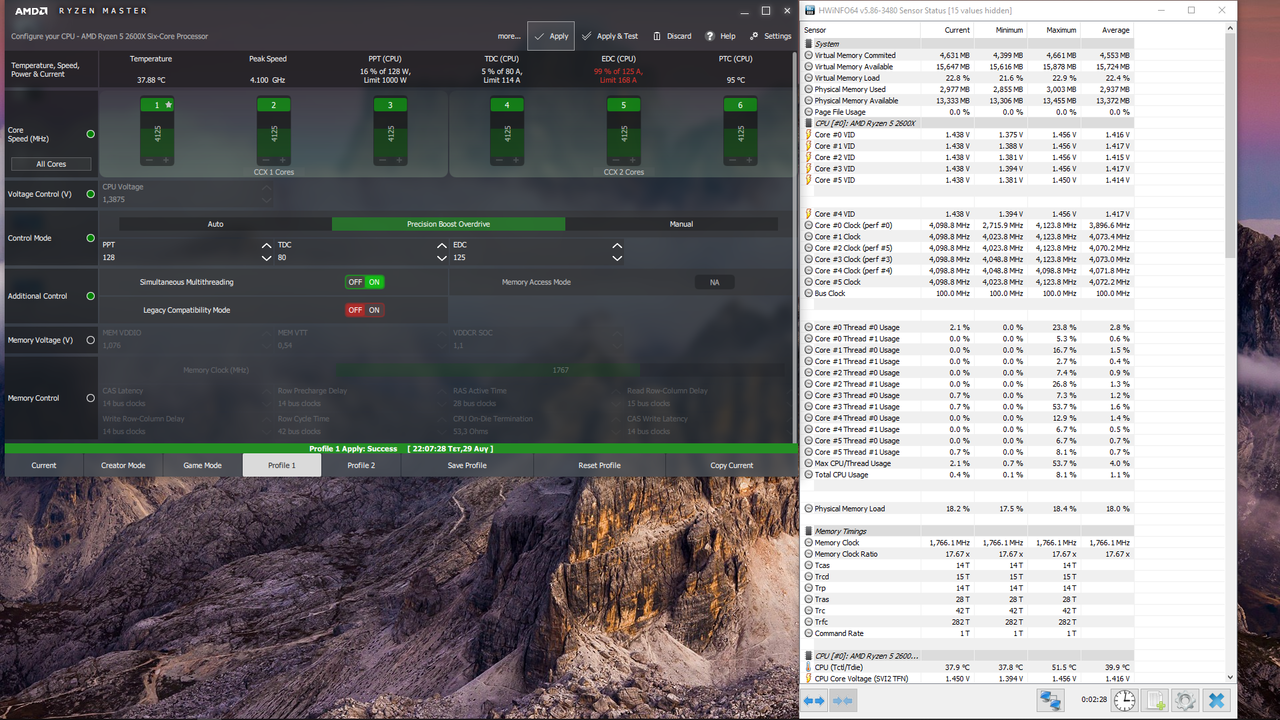Click the Save Profile button
This screenshot has width=1280, height=720.
tap(467, 465)
